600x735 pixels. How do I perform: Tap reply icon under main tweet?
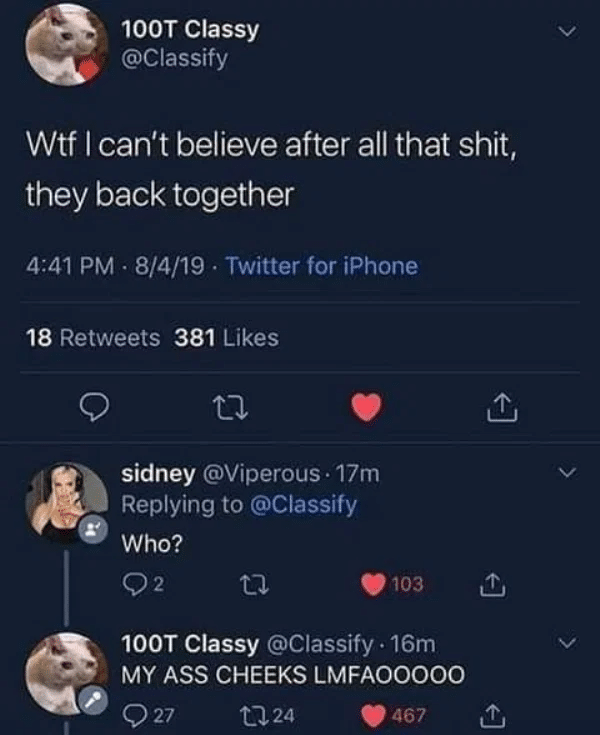(94, 407)
